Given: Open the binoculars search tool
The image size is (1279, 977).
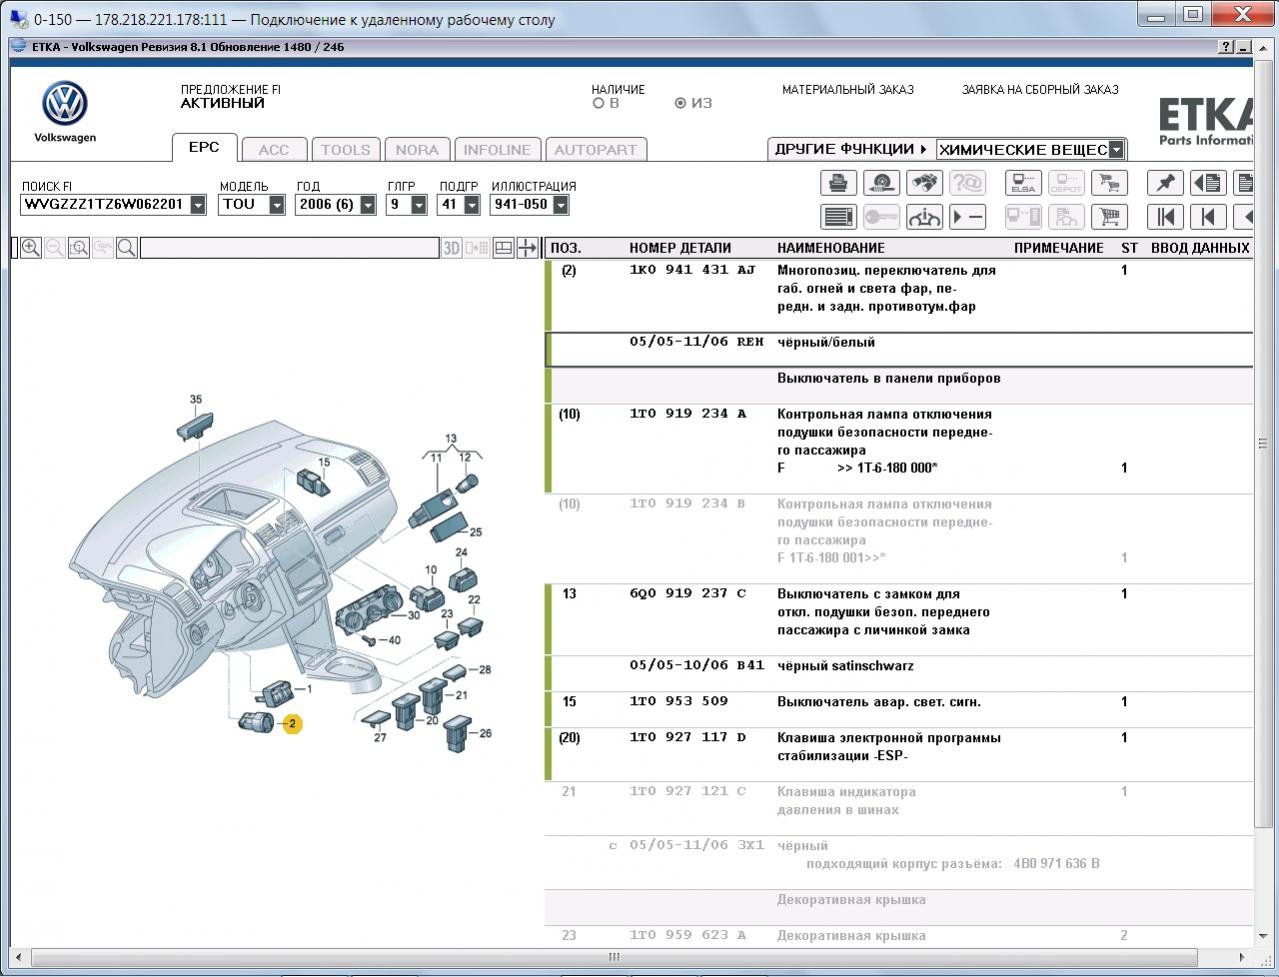Looking at the screenshot, I should click(924, 183).
